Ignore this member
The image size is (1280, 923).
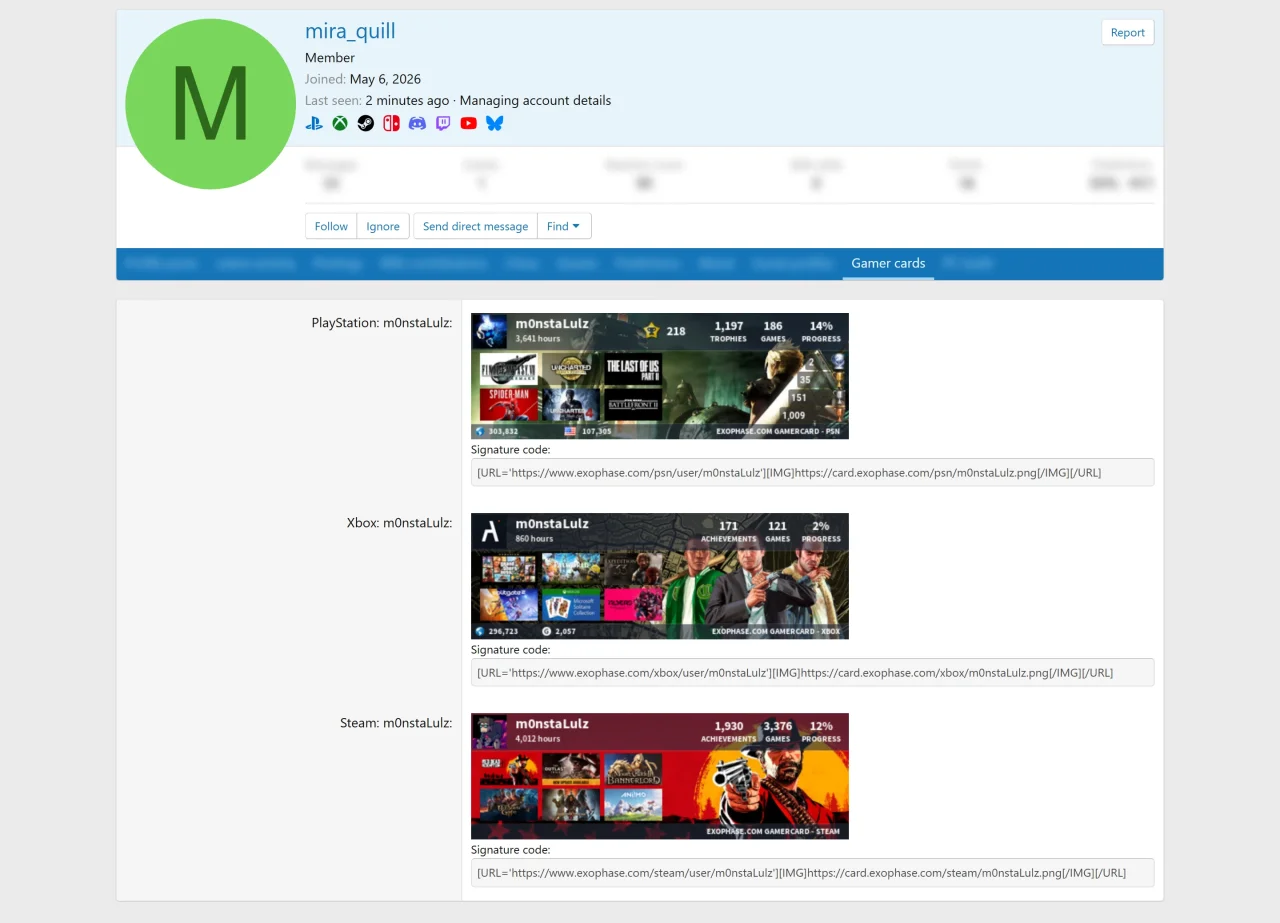pyautogui.click(x=383, y=226)
